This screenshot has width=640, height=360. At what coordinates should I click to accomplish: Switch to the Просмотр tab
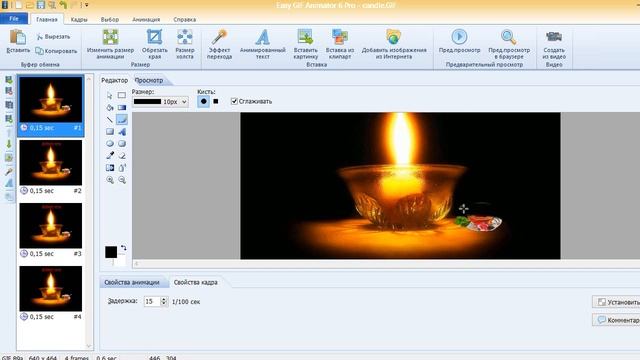(x=149, y=80)
